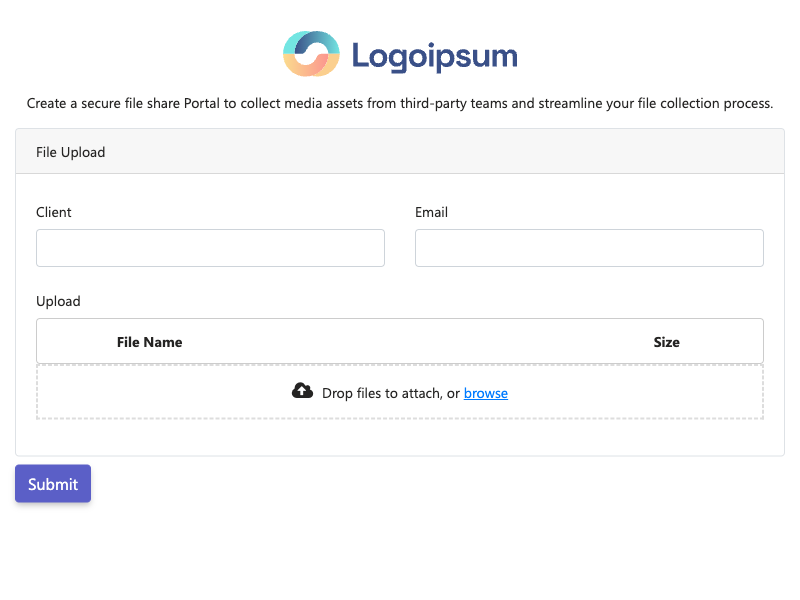Click the orange arc of the logo mark

[310, 72]
